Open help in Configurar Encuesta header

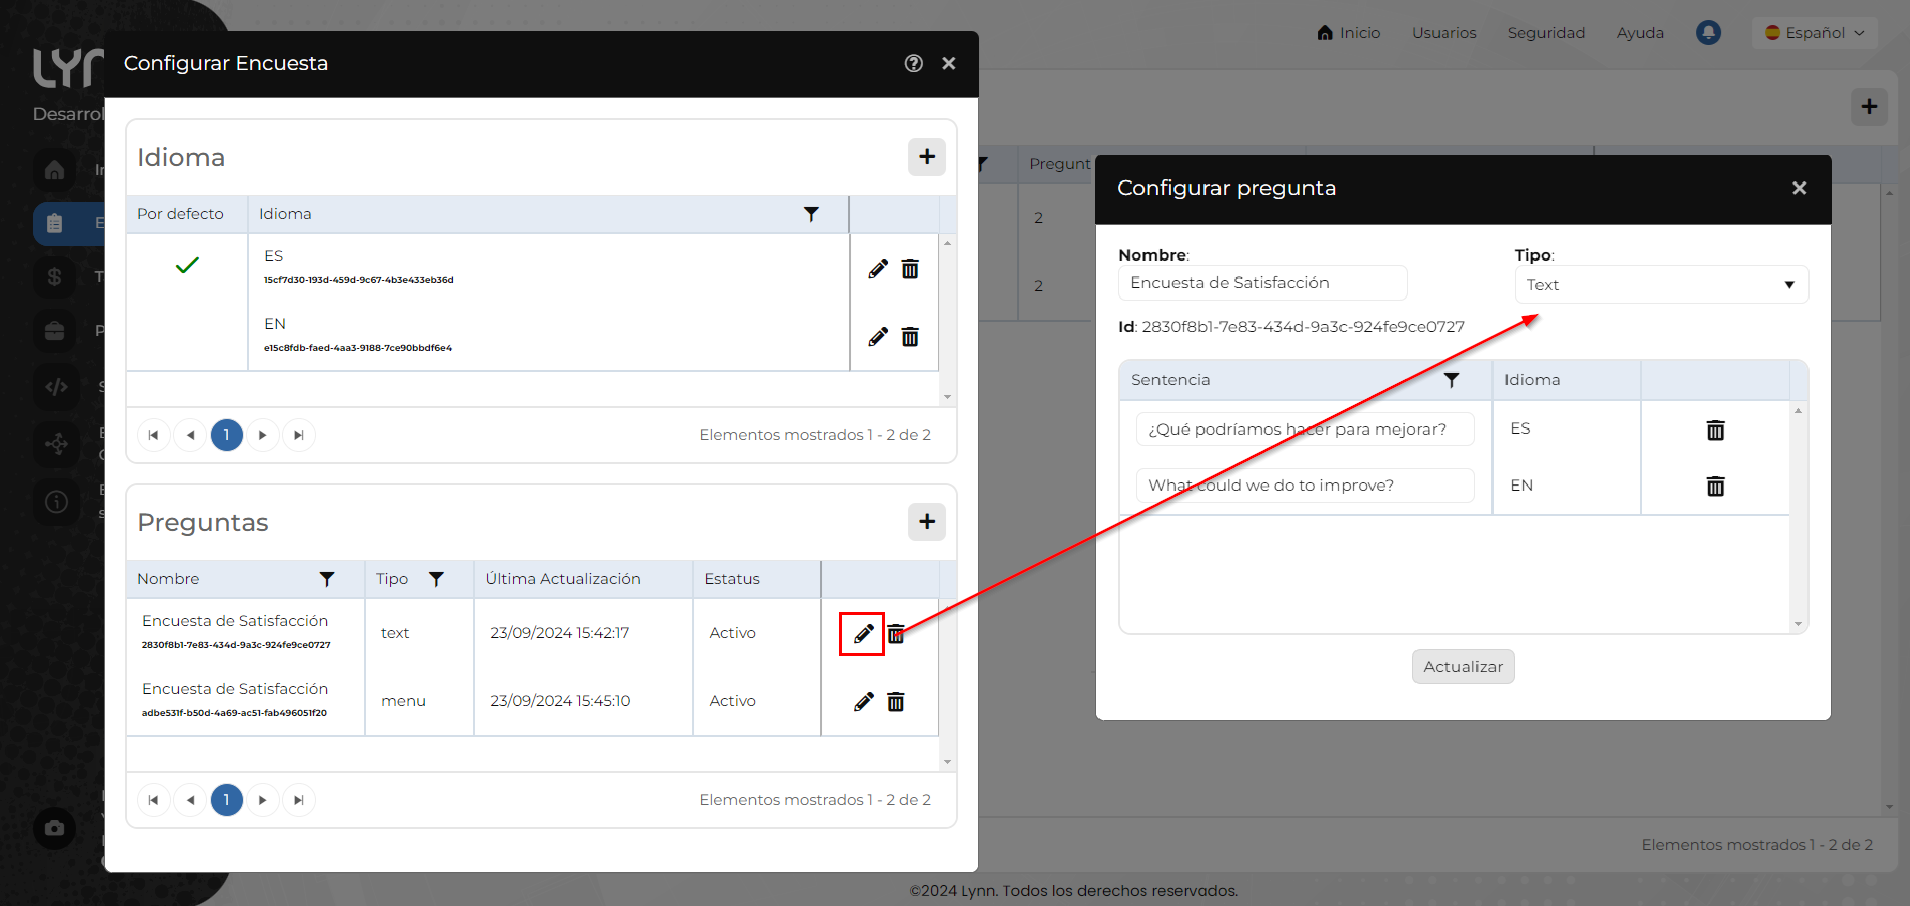point(913,64)
